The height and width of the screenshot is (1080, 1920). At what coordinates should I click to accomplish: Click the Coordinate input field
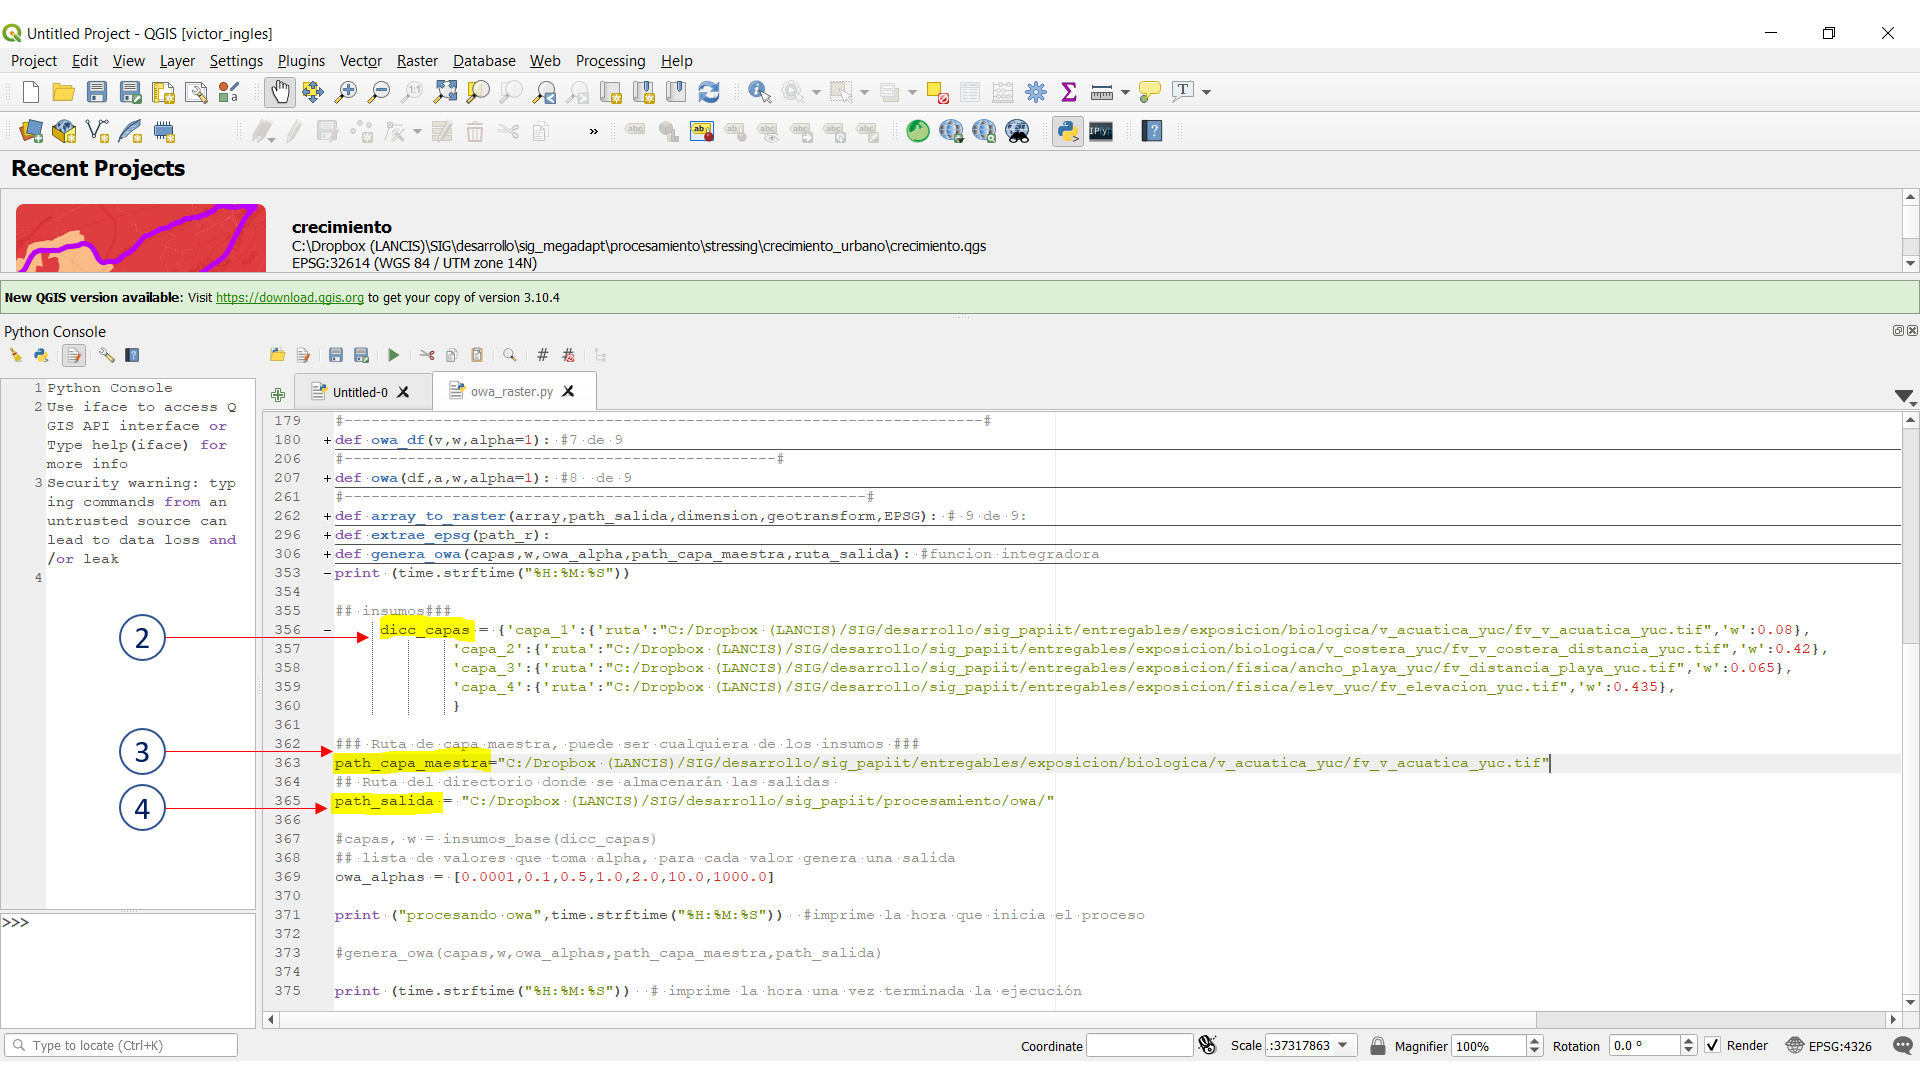coord(1139,1046)
